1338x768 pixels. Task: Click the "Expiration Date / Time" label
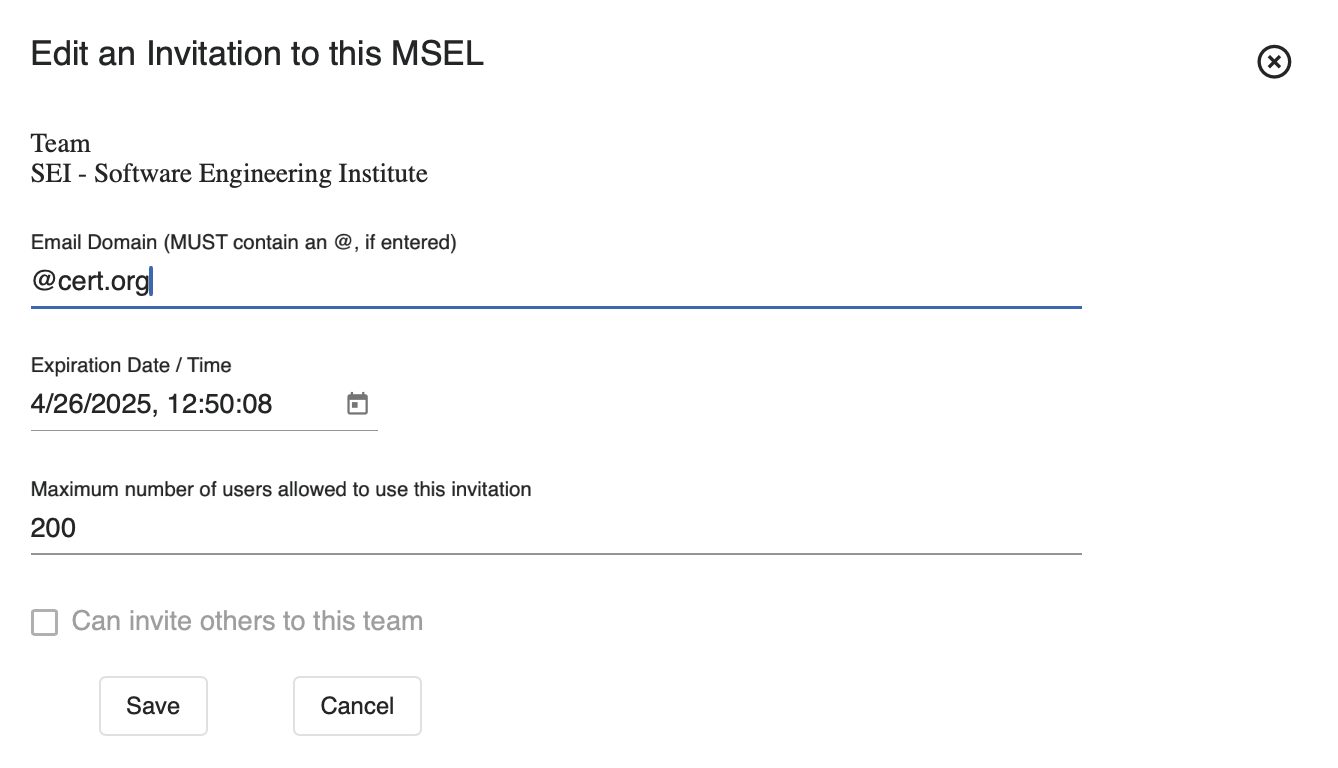coord(131,365)
